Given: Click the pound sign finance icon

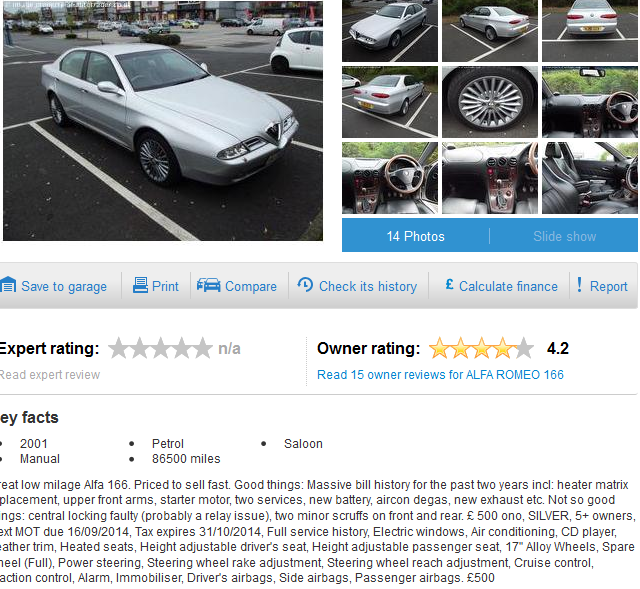Looking at the screenshot, I should coord(449,284).
